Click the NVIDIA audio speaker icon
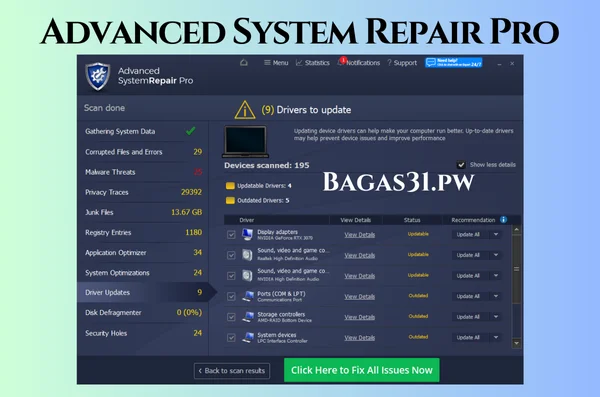 248,276
